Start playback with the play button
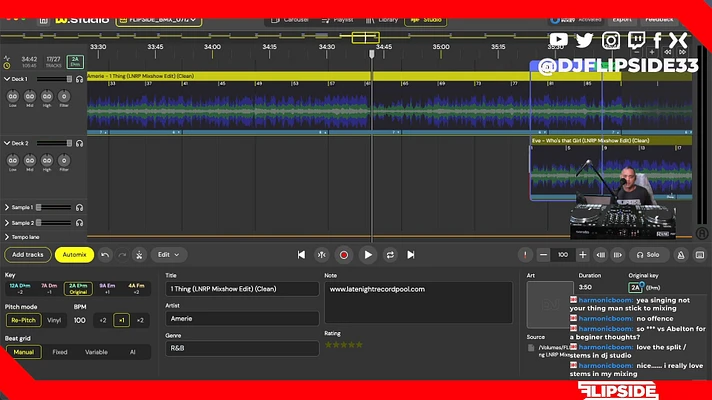Viewport: 712px width, 400px height. [x=368, y=255]
